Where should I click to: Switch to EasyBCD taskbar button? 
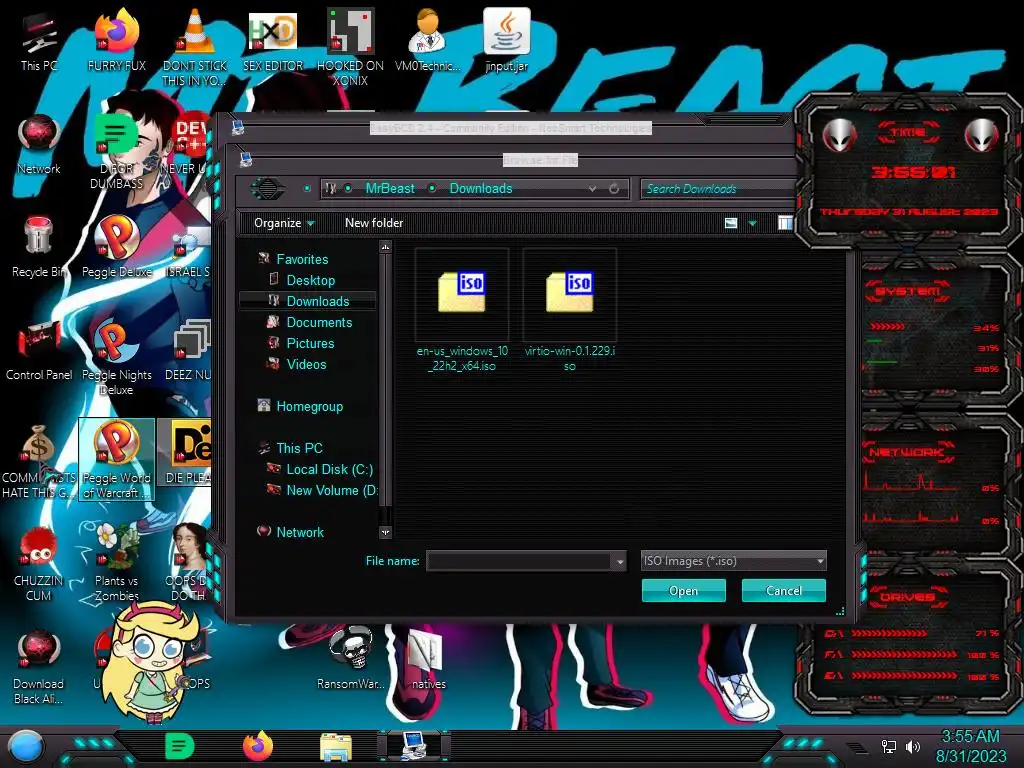coord(414,746)
